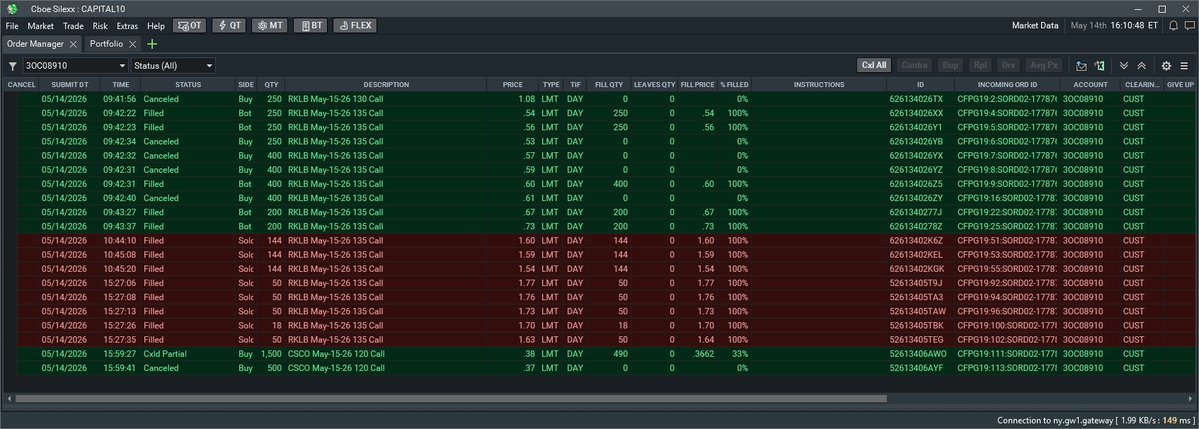Screen dimensions: 1199x429
Task: Open the Help menu
Action: 156,25
